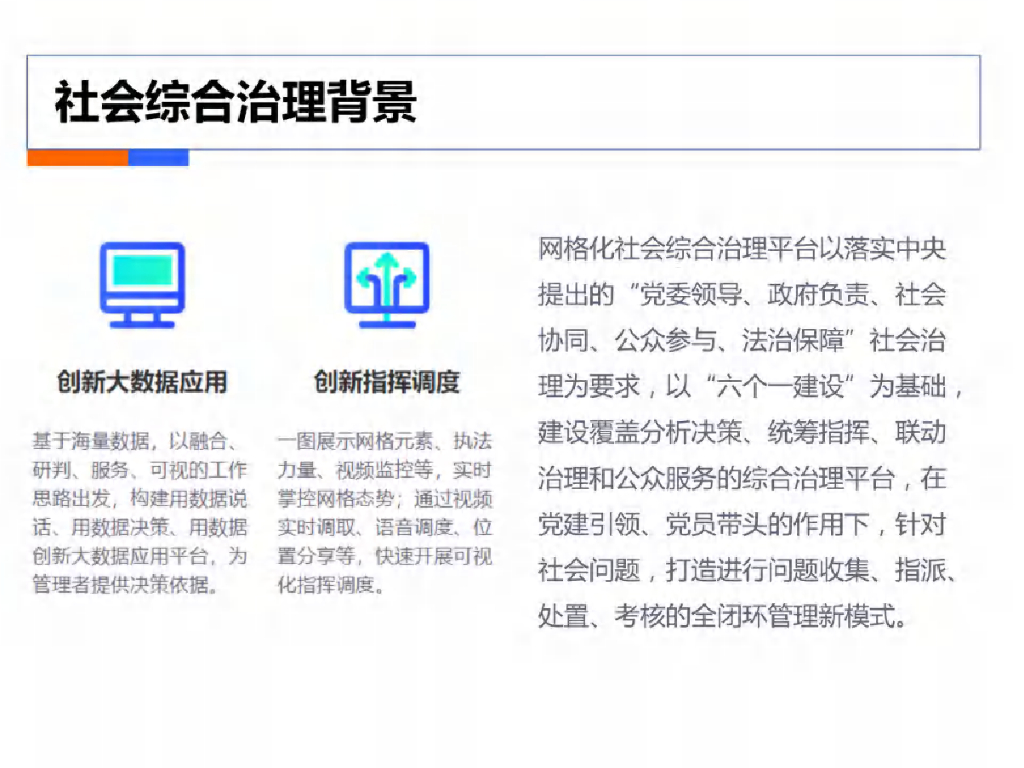The width and height of the screenshot is (1024, 768).
Task: Click the paragraph starting 基于海量数据
Action: click(140, 513)
